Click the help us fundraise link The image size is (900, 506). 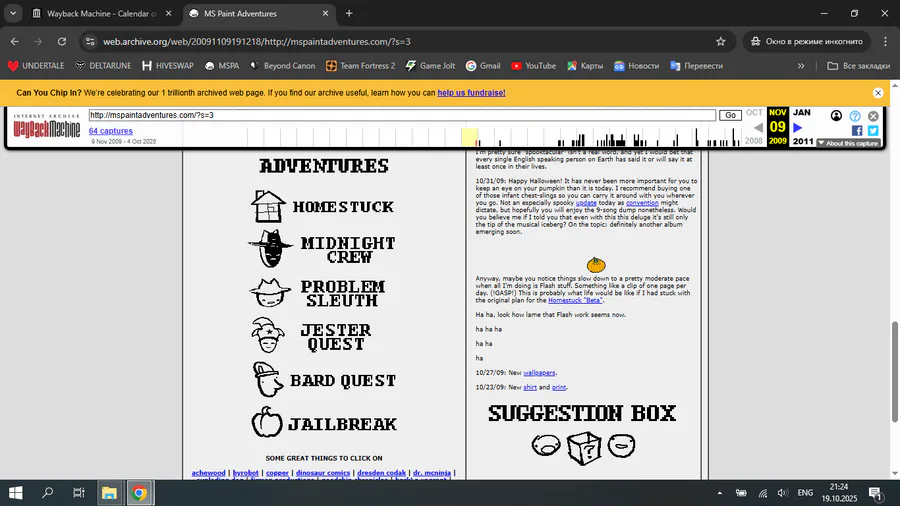point(471,93)
